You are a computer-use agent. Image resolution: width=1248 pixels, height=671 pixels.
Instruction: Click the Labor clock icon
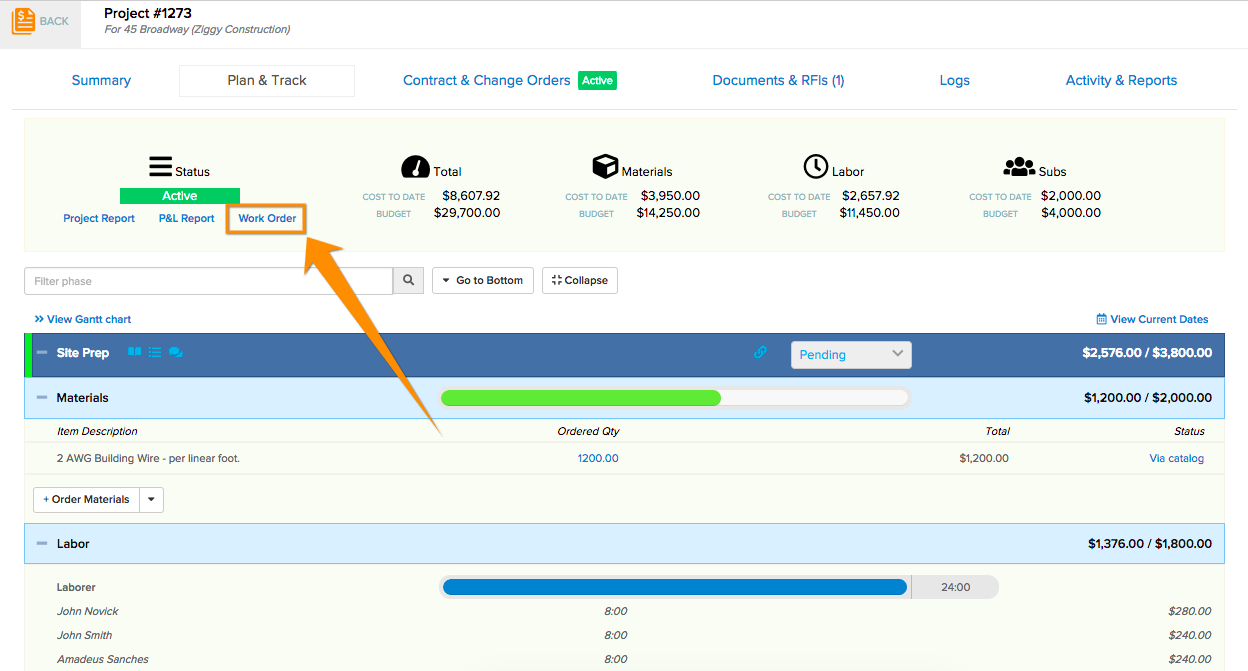pyautogui.click(x=816, y=166)
